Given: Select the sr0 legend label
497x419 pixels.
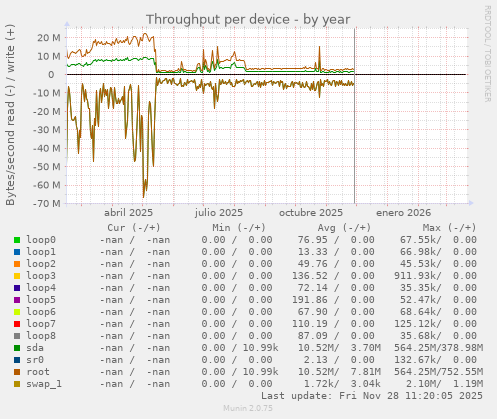Looking at the screenshot, I should 35,360.
